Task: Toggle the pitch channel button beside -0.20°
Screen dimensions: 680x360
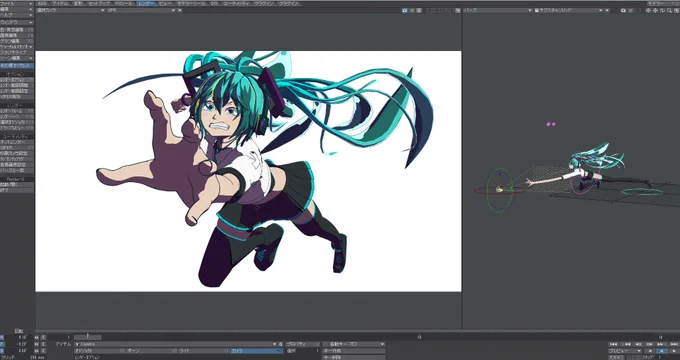Action: click(x=2, y=344)
